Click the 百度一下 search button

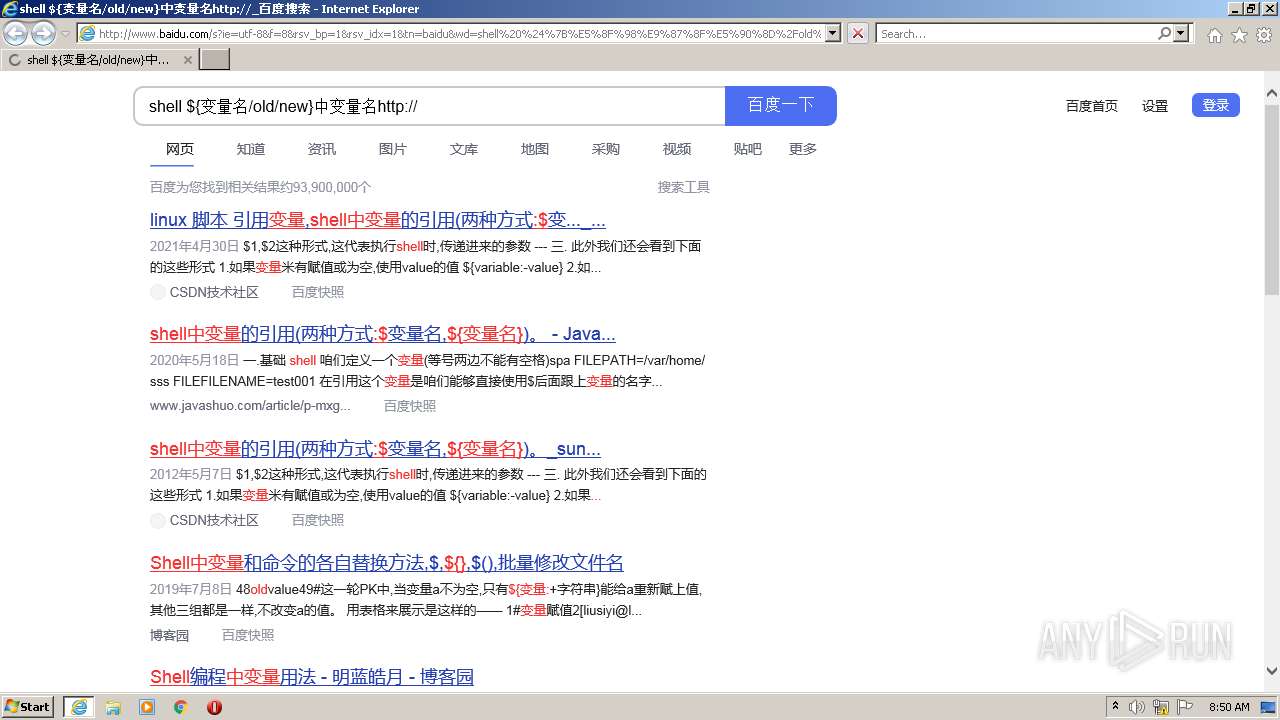(x=780, y=106)
